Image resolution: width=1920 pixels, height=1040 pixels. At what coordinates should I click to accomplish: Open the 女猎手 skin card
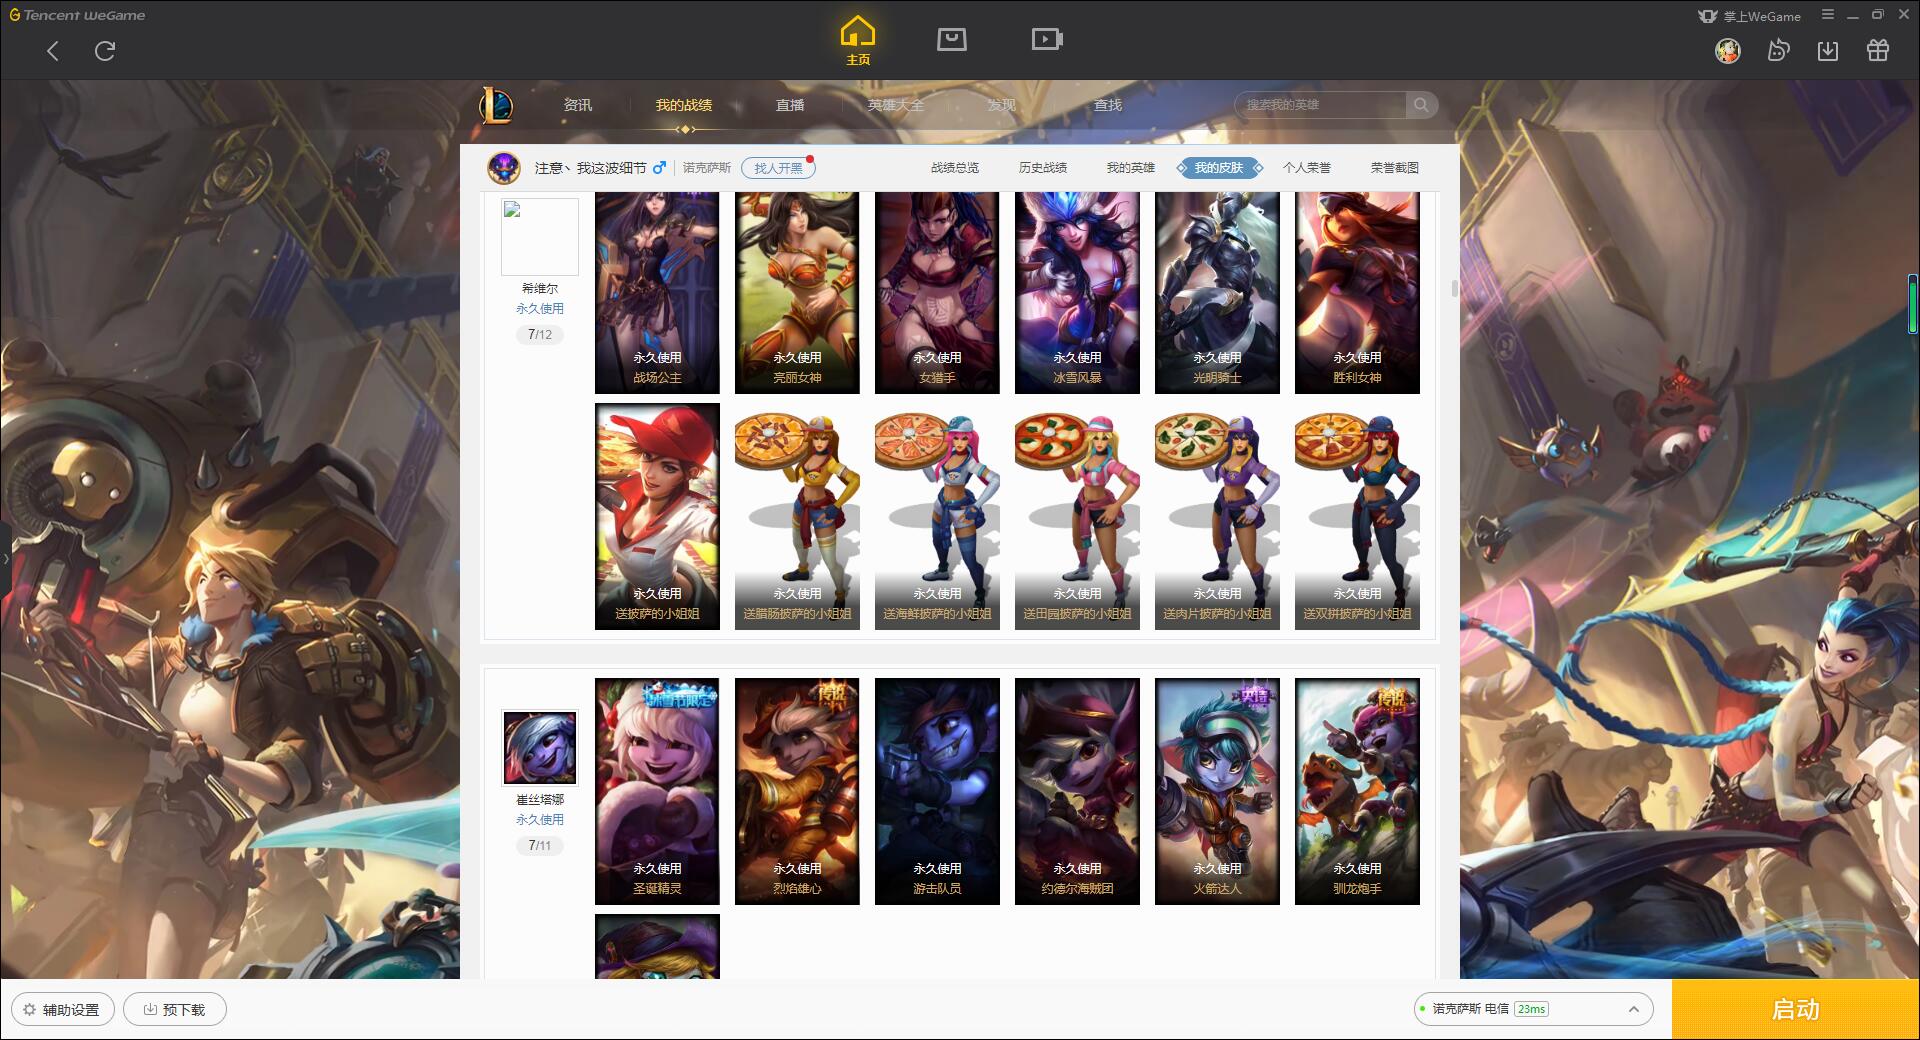(937, 292)
